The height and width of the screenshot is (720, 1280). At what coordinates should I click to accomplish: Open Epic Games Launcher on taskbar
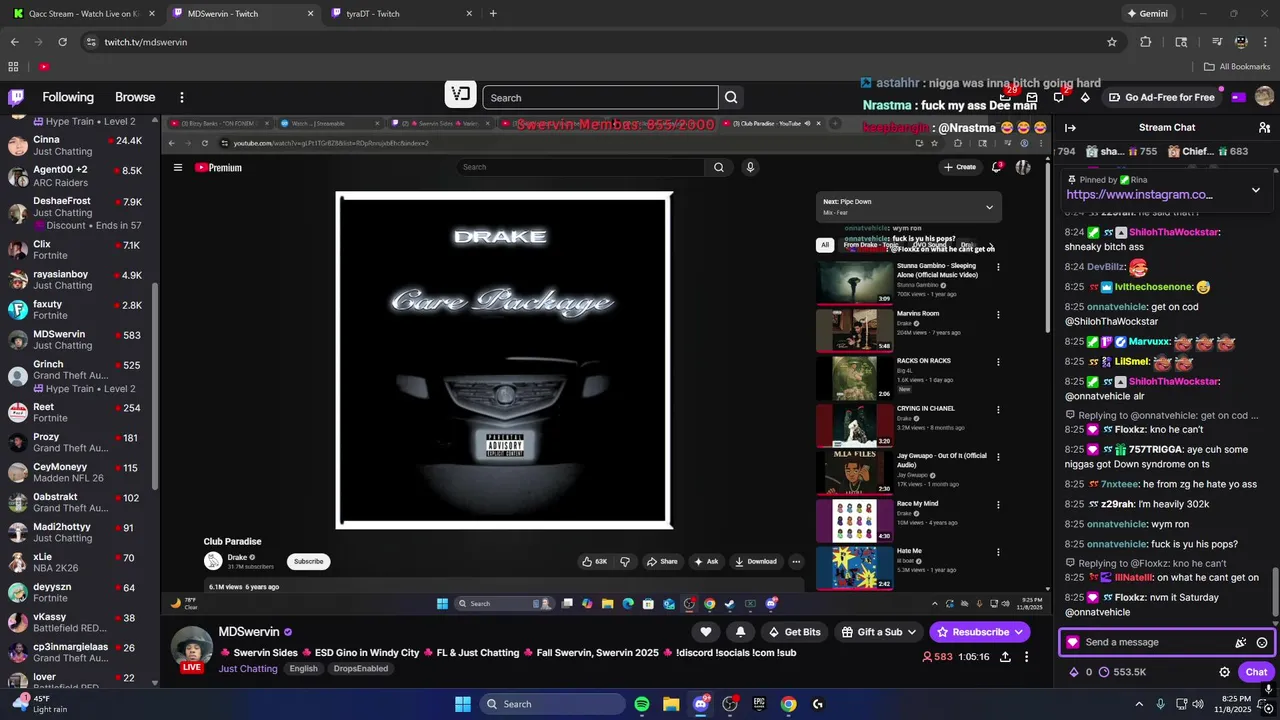point(759,704)
